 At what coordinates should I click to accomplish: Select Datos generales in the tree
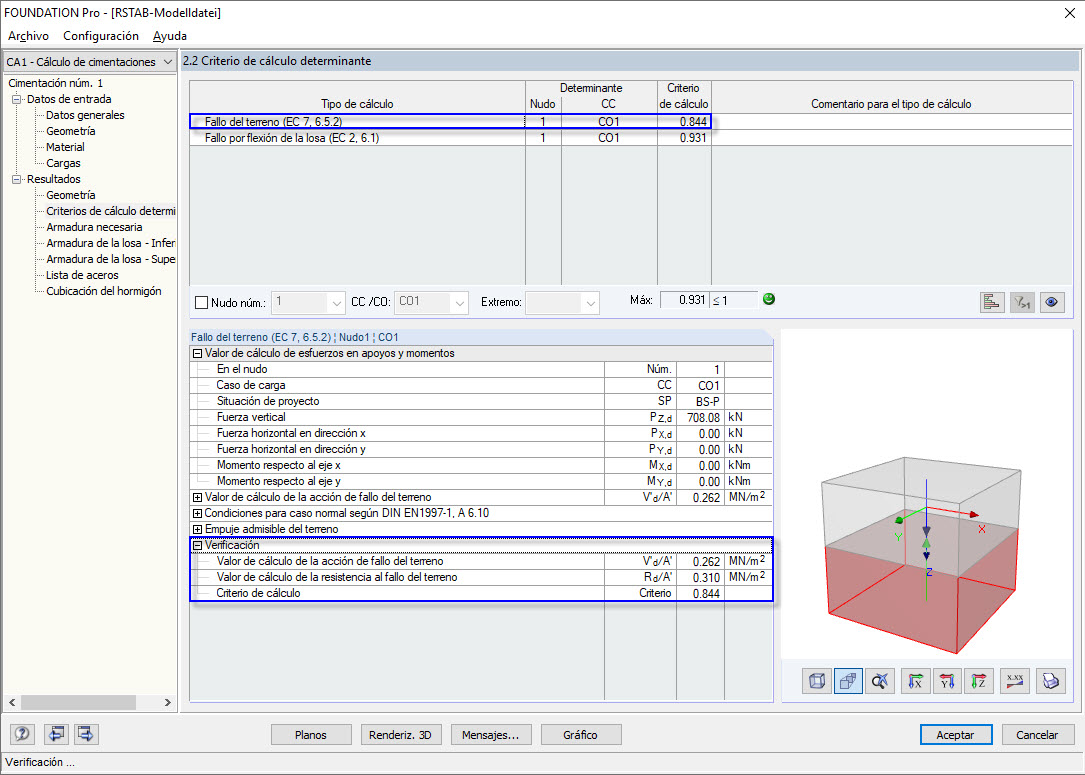85,115
